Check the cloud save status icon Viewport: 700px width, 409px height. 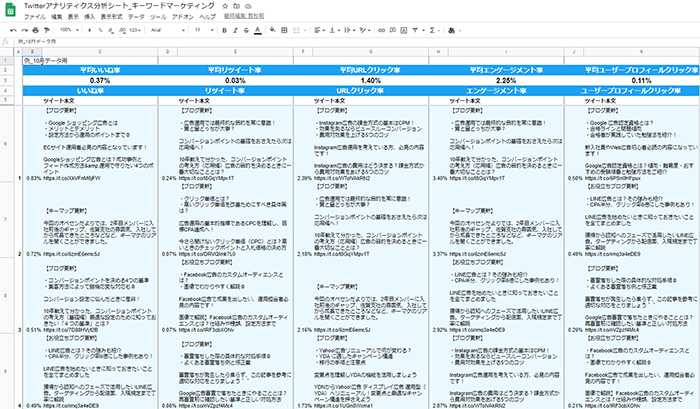(248, 6)
